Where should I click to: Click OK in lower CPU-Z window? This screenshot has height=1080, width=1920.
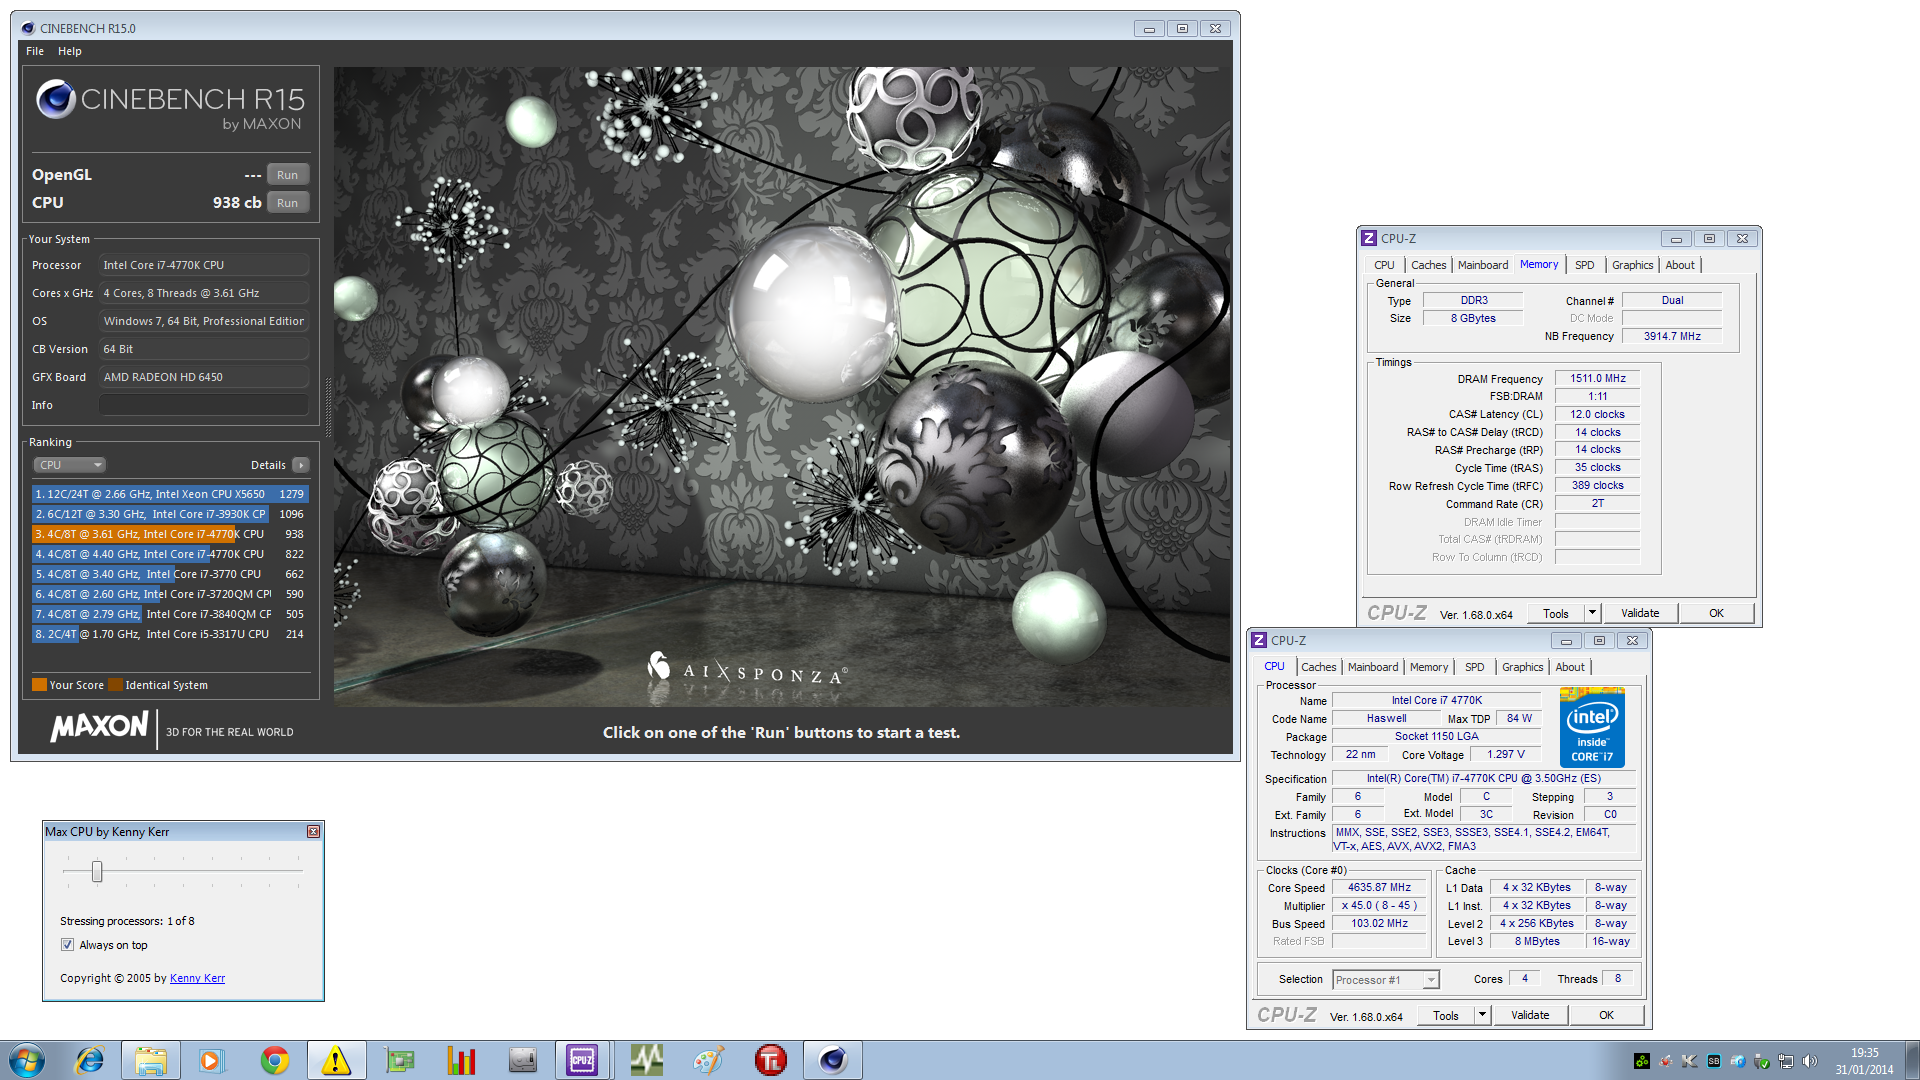(1606, 1015)
